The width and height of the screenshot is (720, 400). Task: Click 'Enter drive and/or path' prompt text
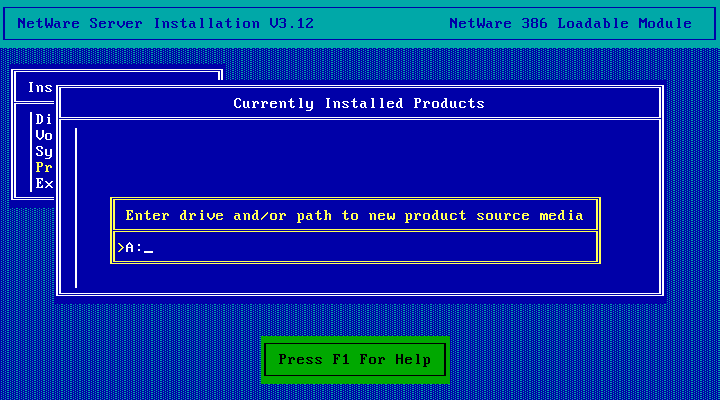tap(354, 215)
